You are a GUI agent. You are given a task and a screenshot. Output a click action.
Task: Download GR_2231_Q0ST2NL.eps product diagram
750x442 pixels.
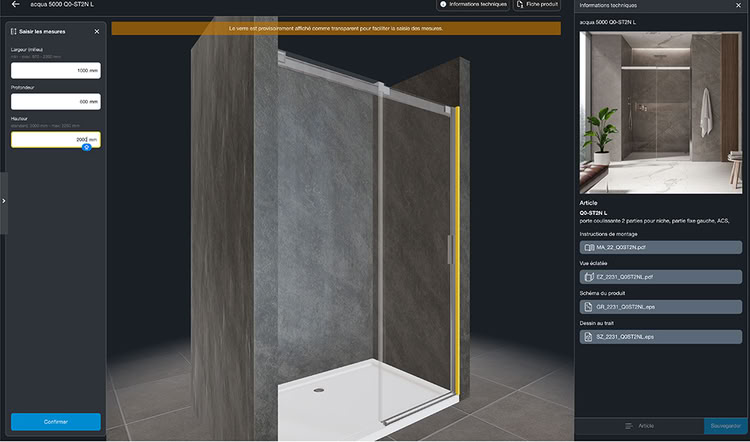661,307
